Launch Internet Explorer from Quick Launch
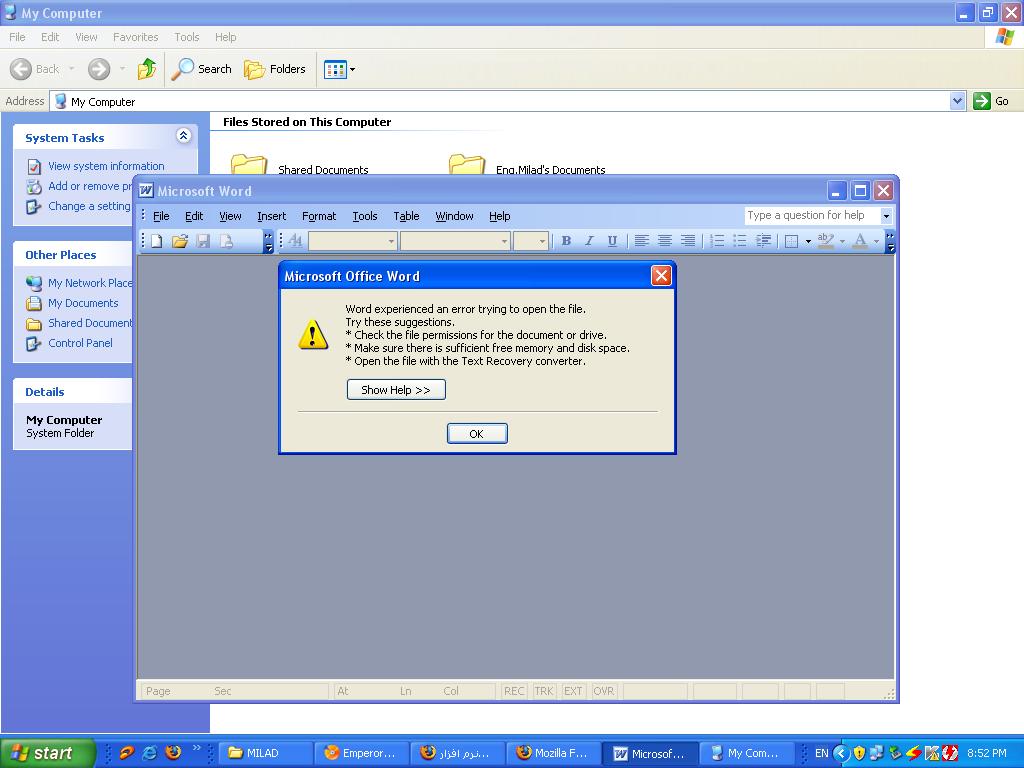This screenshot has width=1024, height=768. click(x=150, y=752)
